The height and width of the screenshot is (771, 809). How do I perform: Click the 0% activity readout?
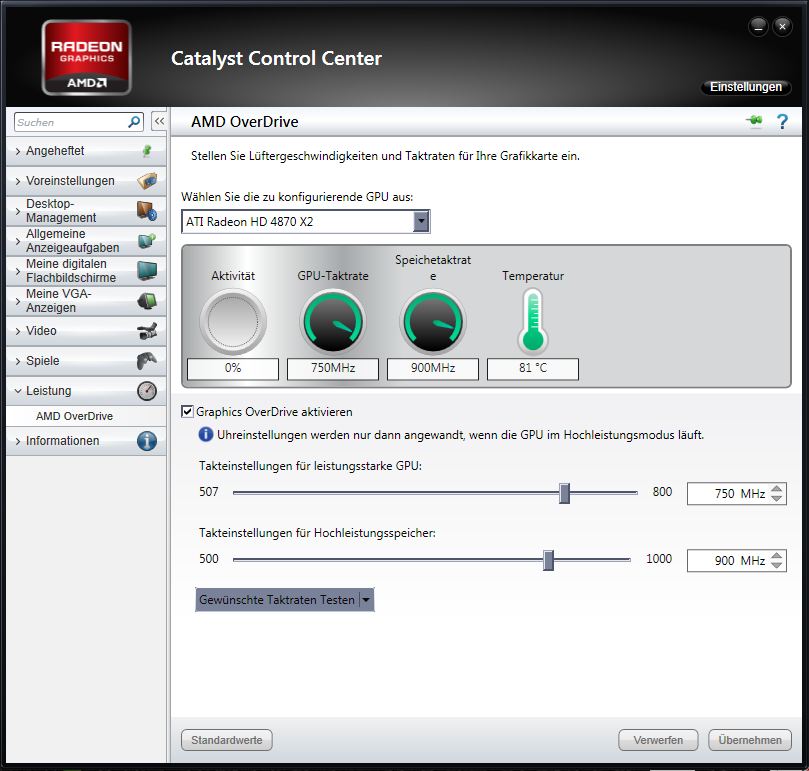(233, 368)
